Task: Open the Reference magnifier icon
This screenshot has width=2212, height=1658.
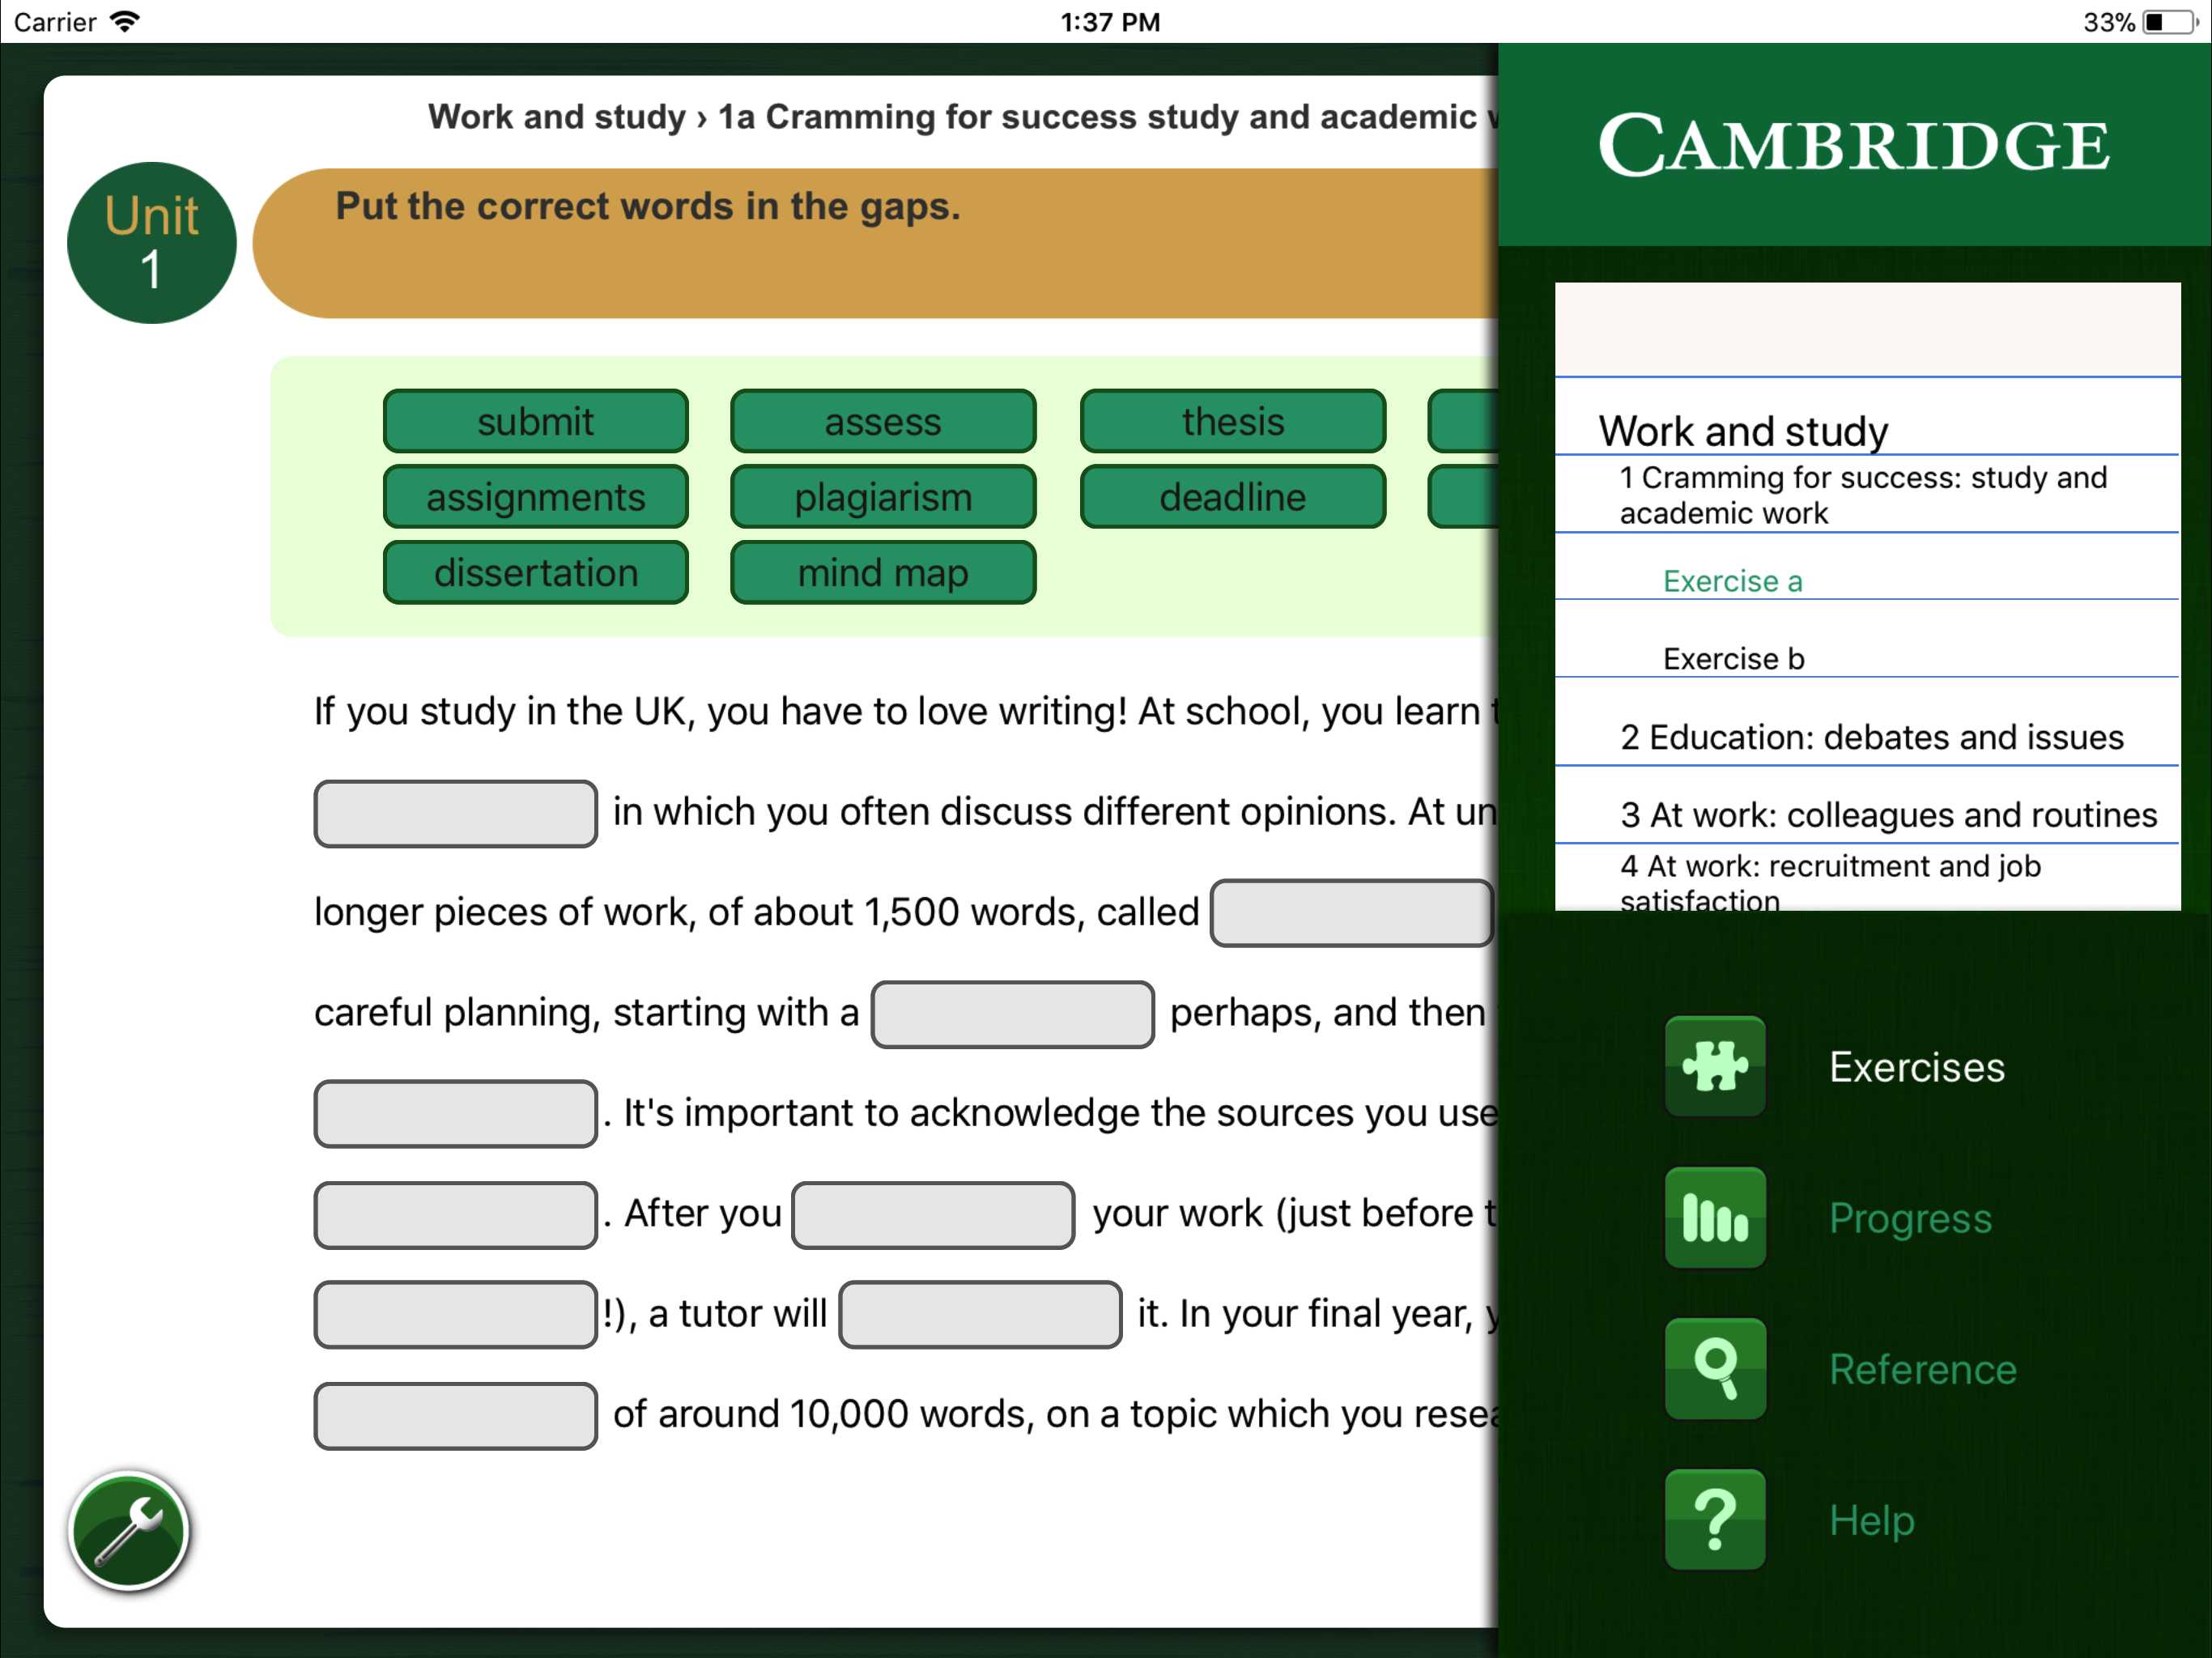Action: coord(1714,1368)
